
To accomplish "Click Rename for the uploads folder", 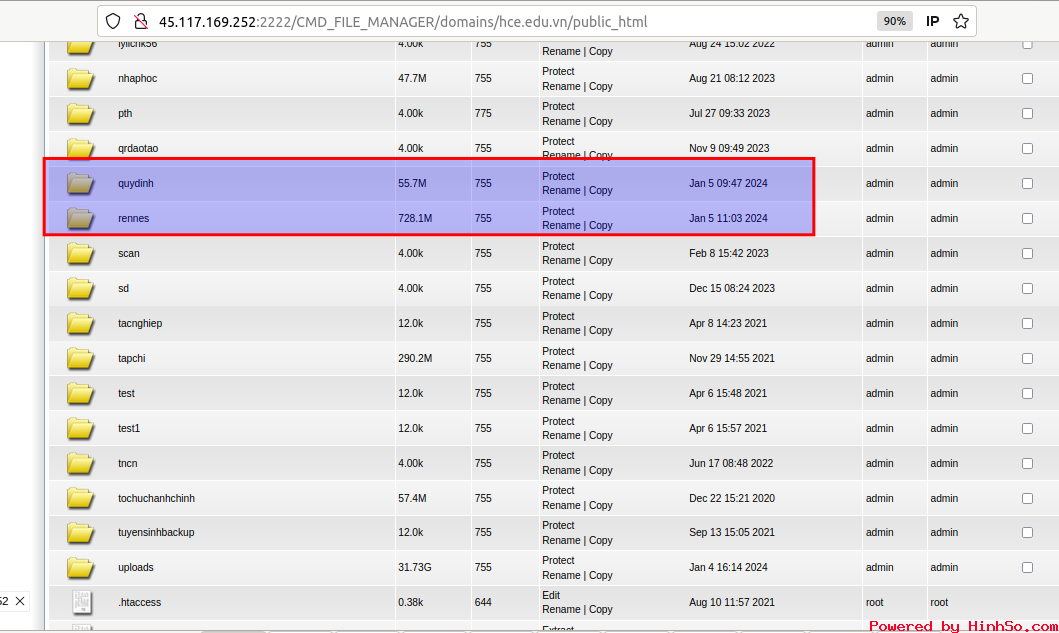I will (x=561, y=575).
